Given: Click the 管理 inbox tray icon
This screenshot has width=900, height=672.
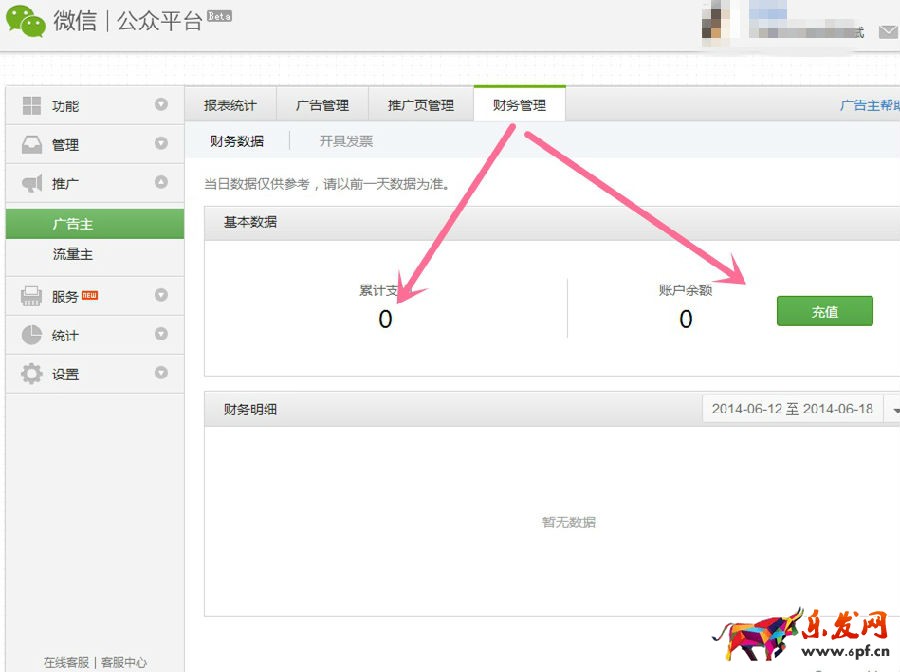Looking at the screenshot, I should (32, 145).
